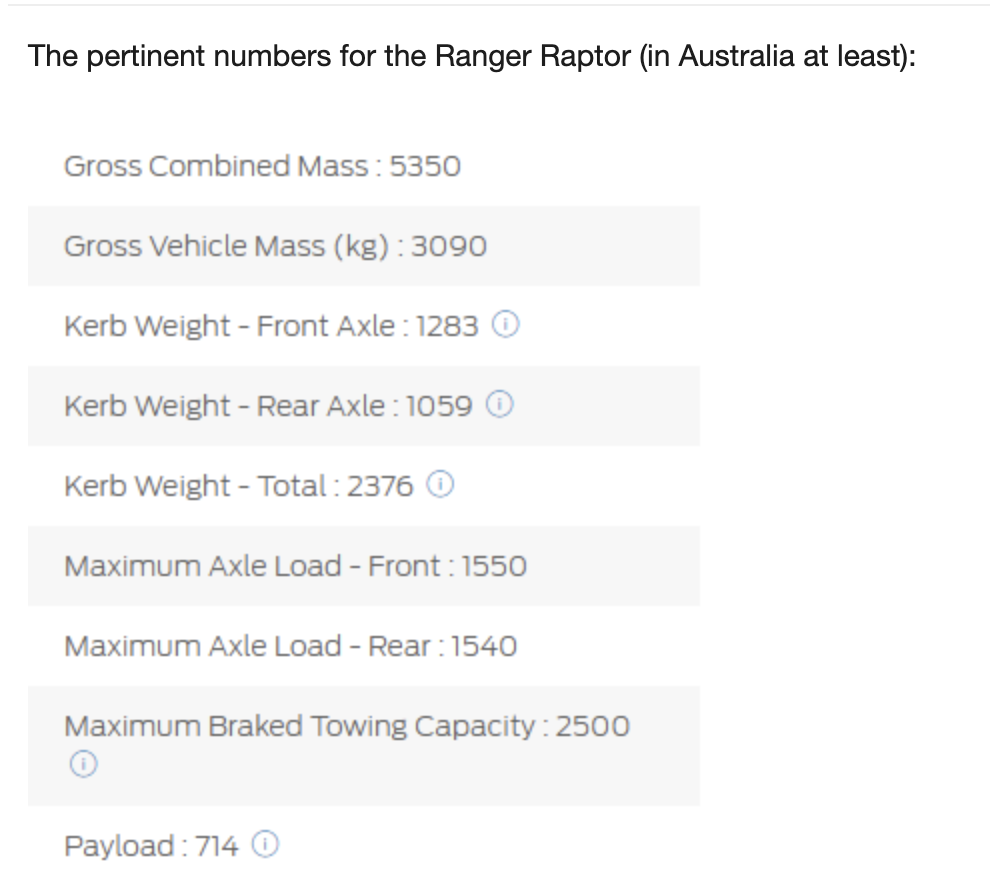Viewport: 990px width, 890px height.
Task: Click the Gross Combined Mass label
Action: (x=216, y=166)
